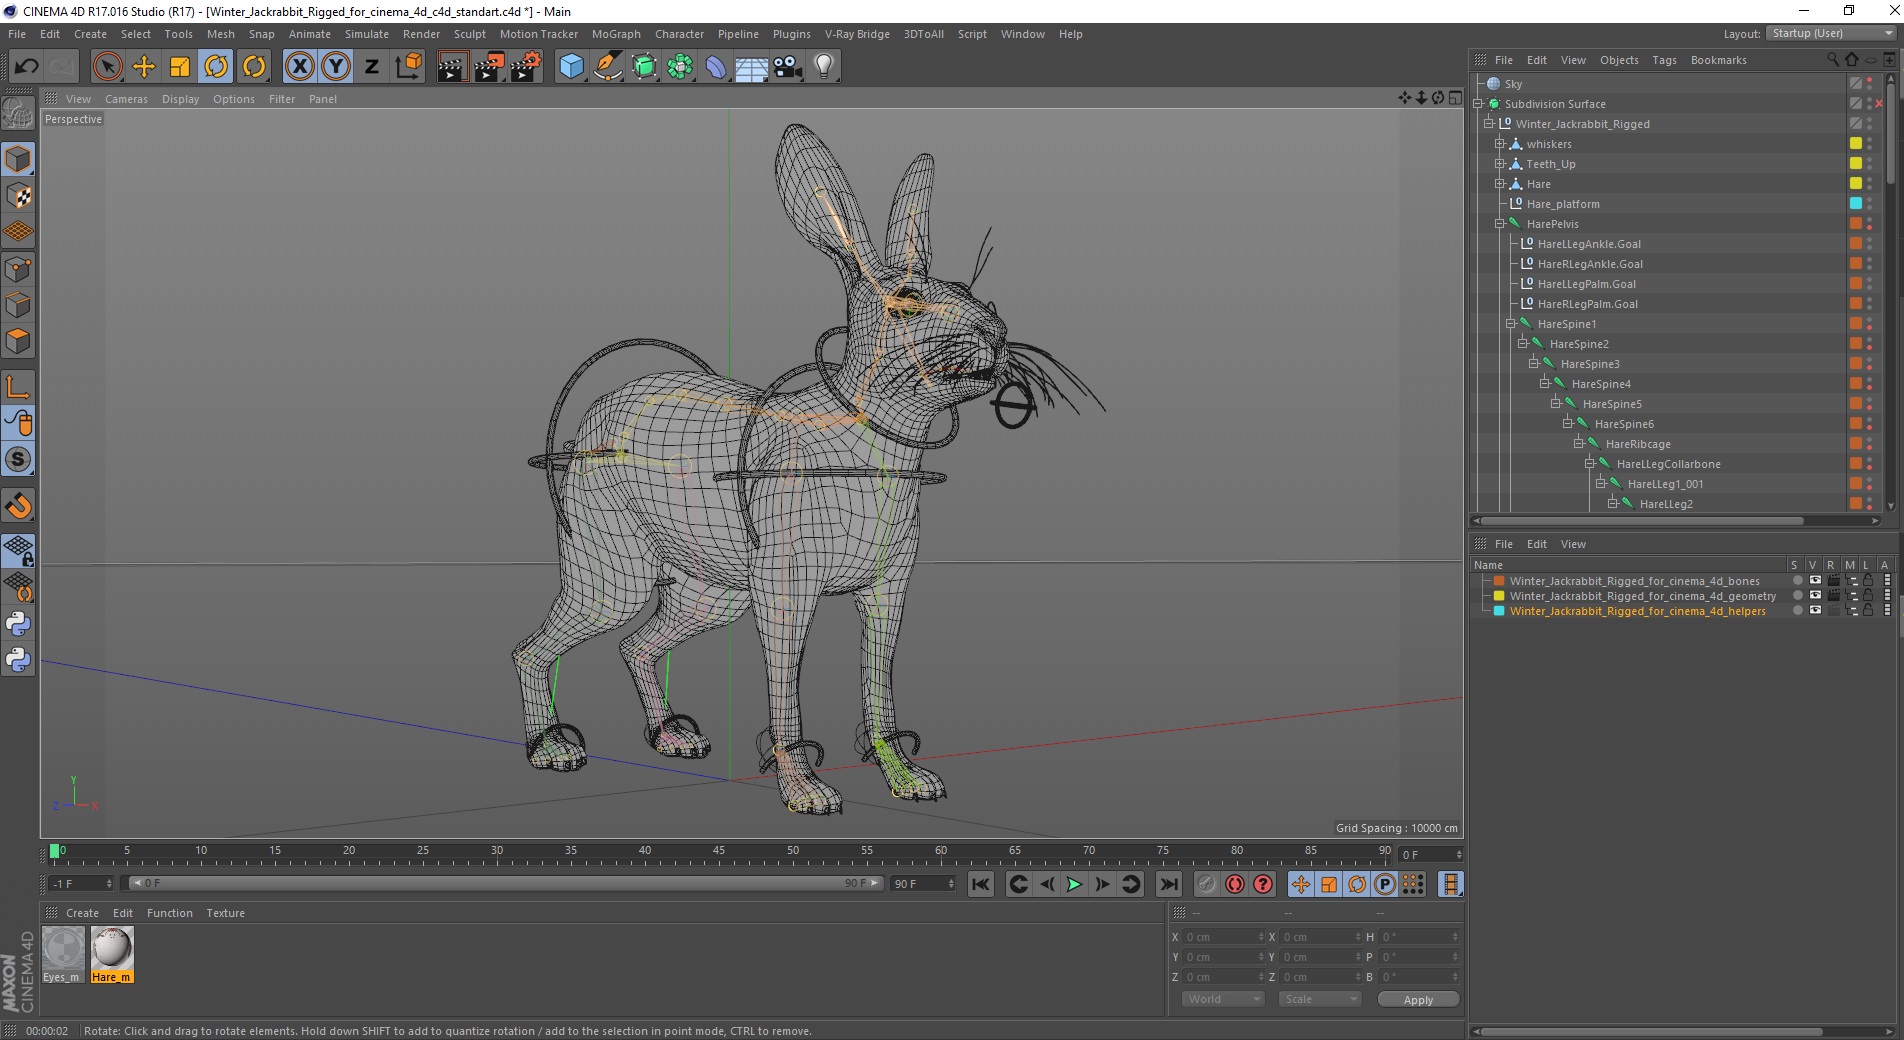Activate the Rotate tool
Screen dimensions: 1904x1040
(x=216, y=67)
